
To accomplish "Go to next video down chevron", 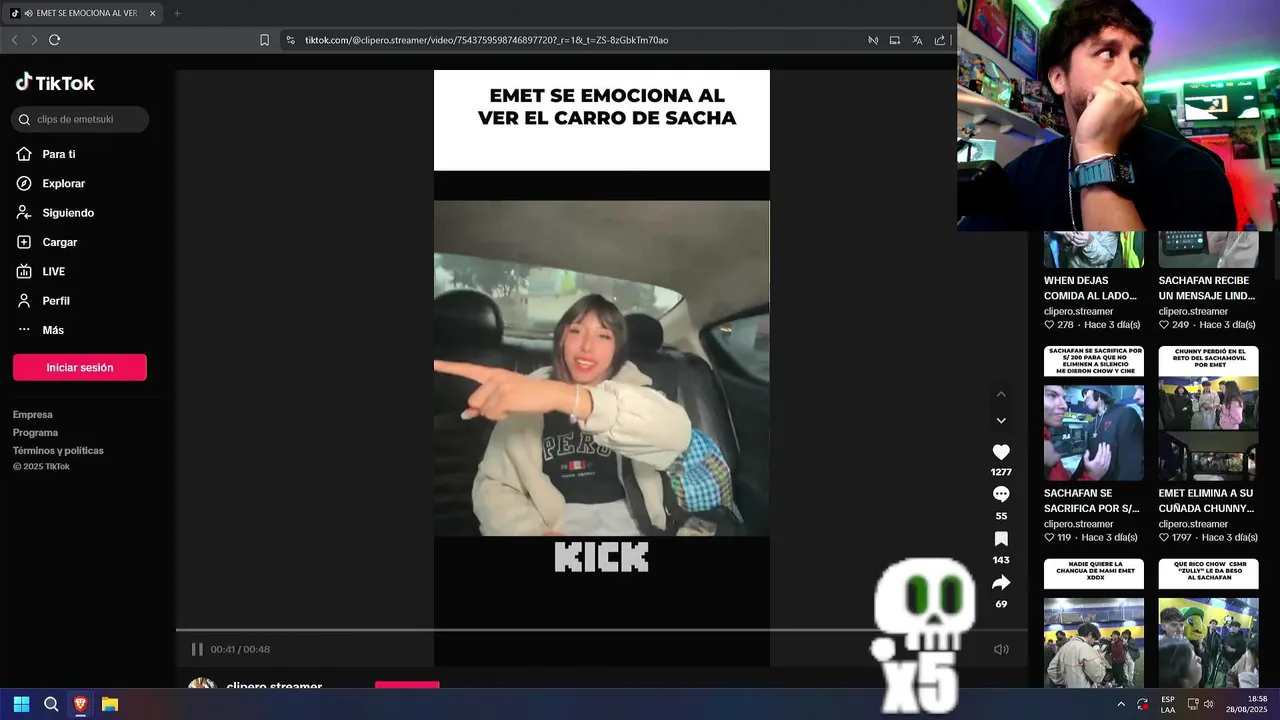I will [1001, 421].
